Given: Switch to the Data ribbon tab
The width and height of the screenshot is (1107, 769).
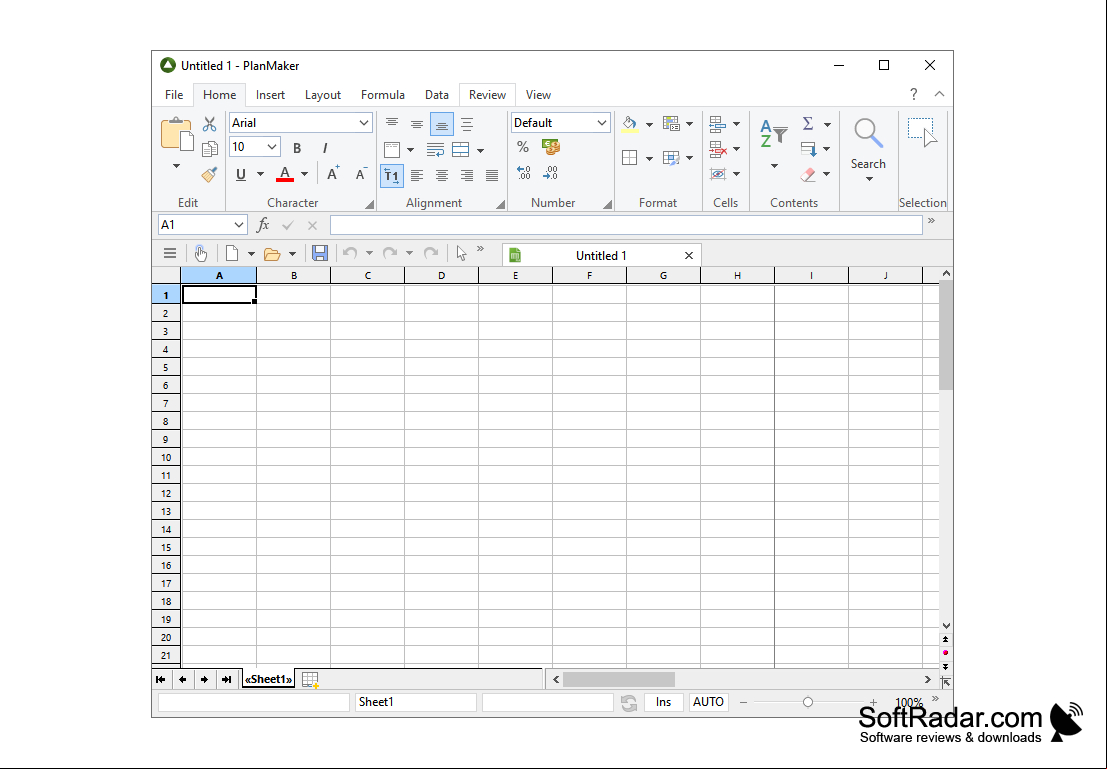Looking at the screenshot, I should (x=437, y=95).
